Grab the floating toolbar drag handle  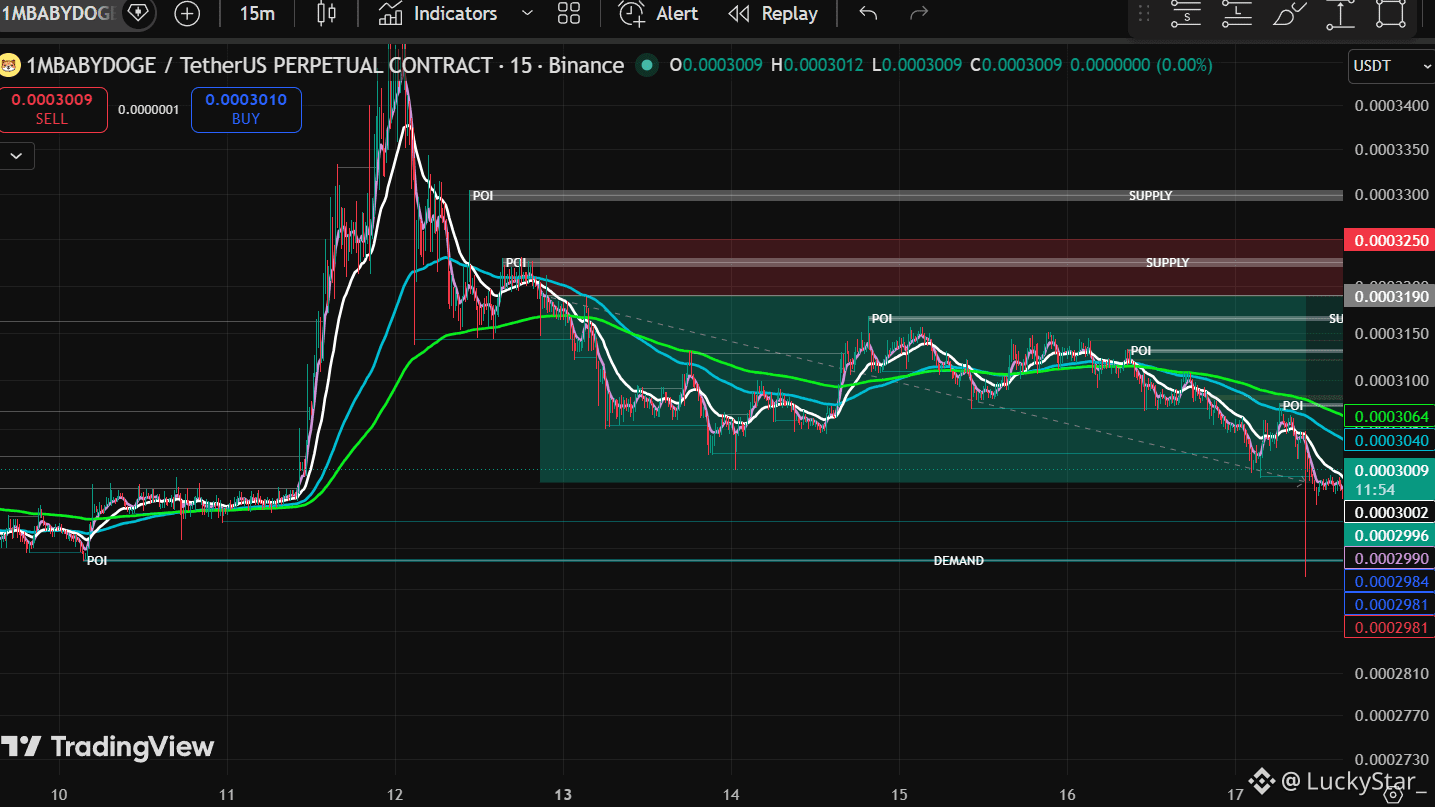coord(1144,14)
